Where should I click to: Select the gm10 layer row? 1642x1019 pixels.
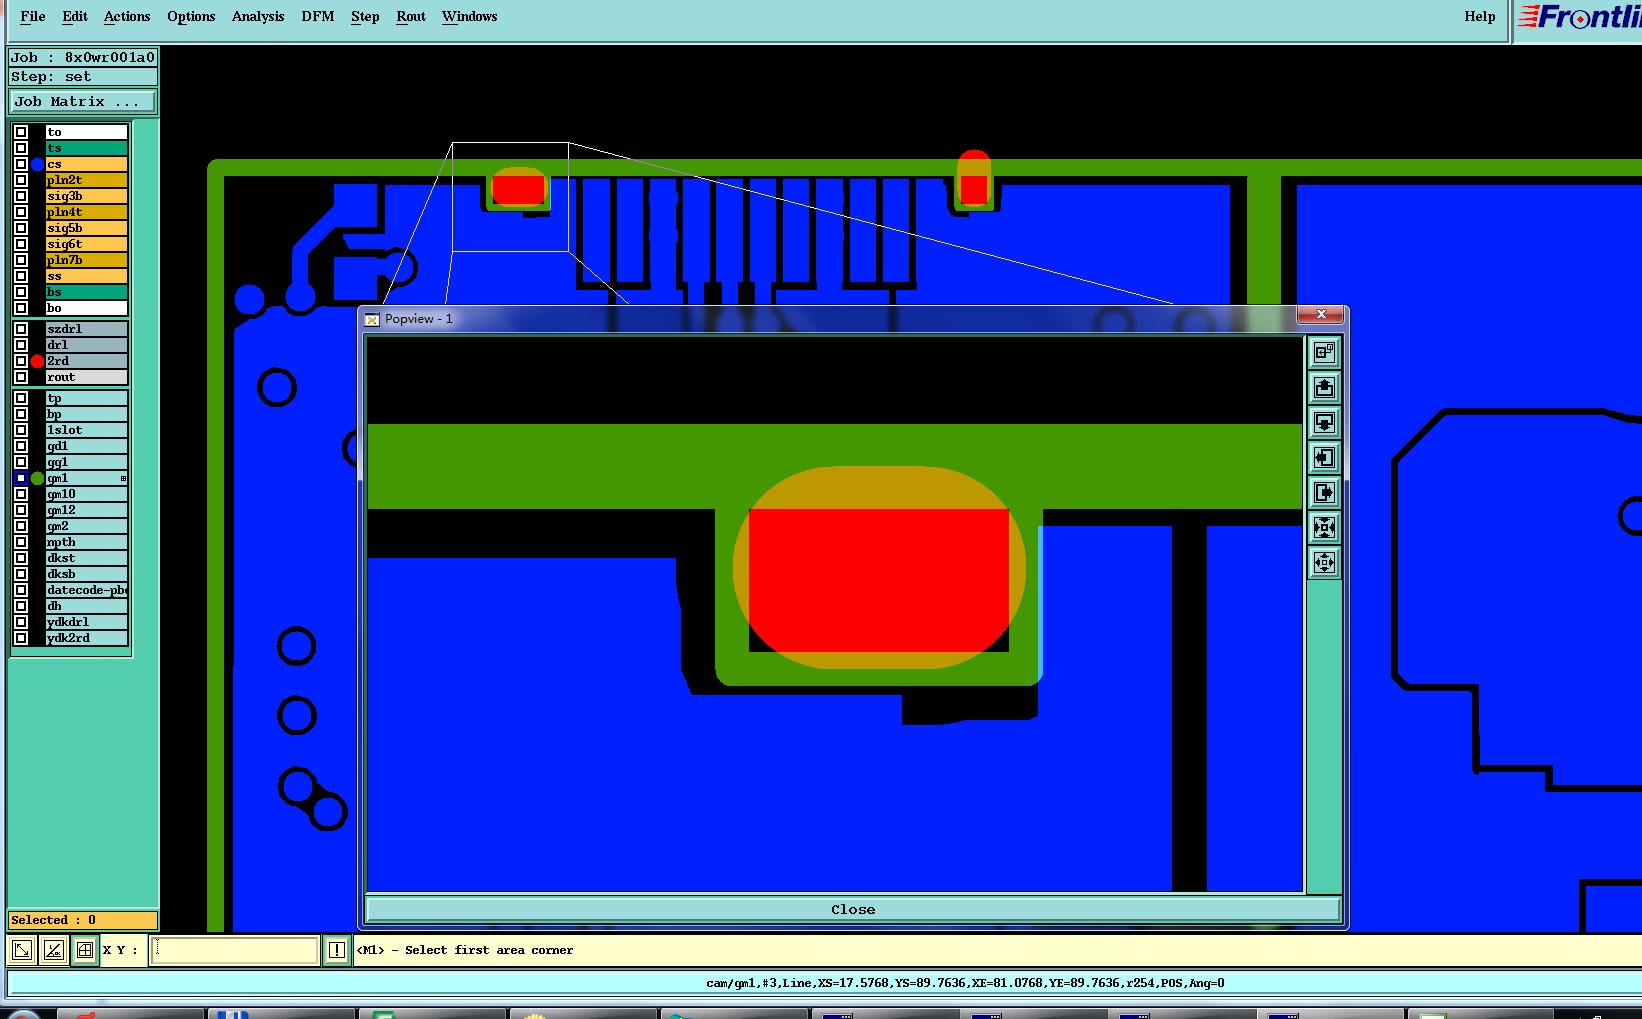(86, 494)
